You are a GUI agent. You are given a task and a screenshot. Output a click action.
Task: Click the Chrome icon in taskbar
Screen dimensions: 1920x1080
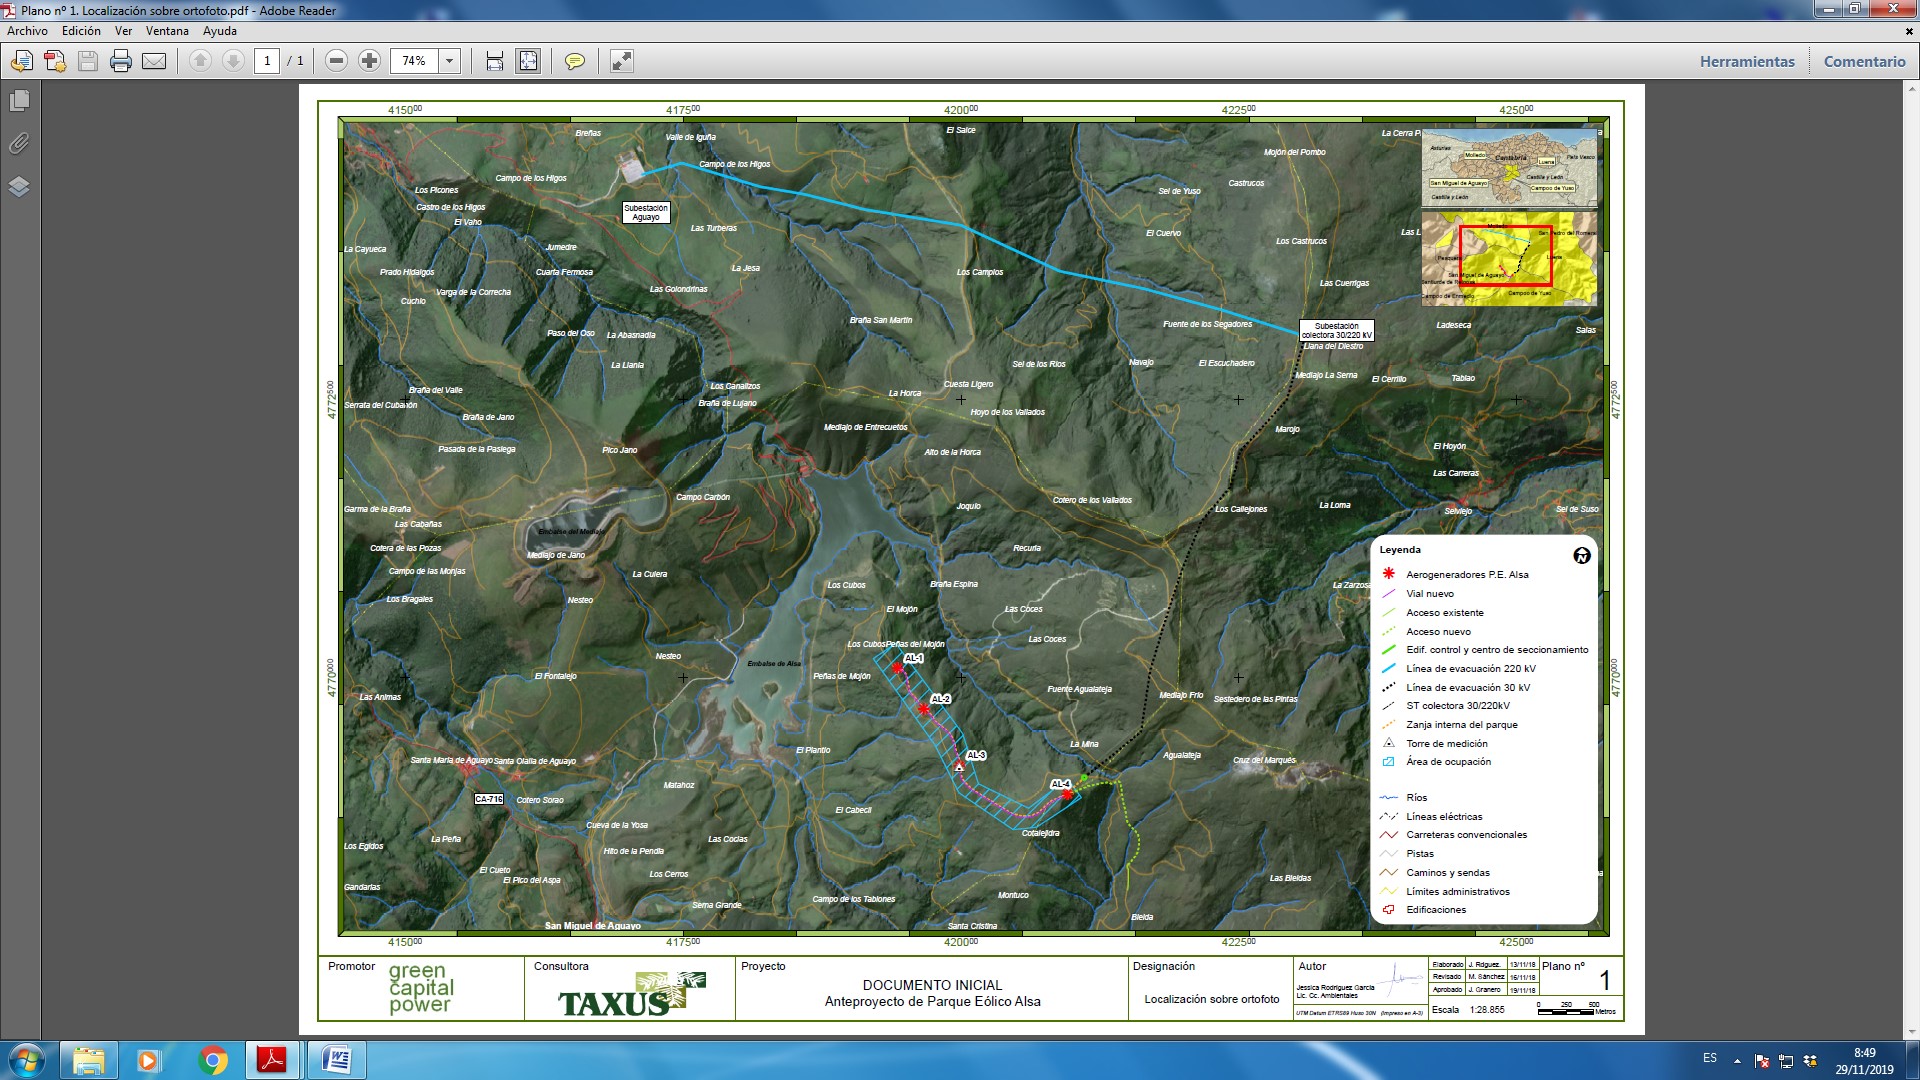click(x=212, y=1060)
